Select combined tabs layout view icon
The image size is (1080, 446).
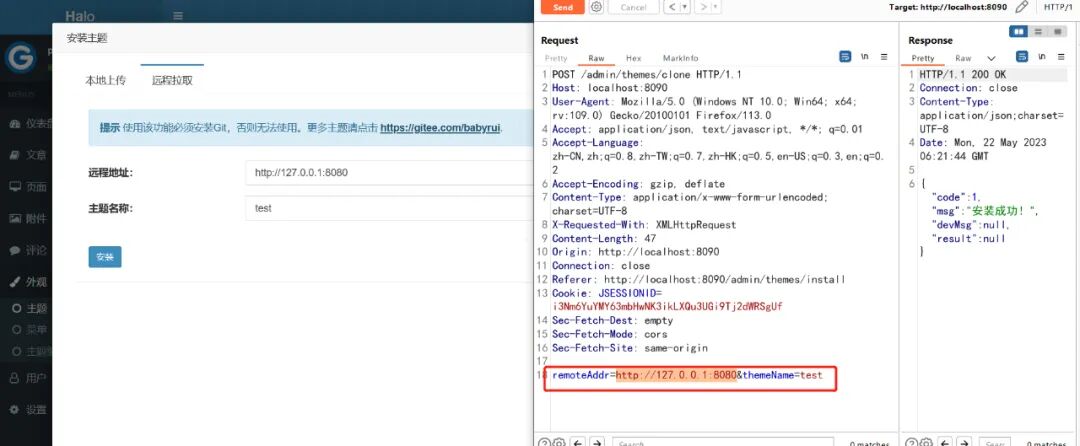(x=1057, y=32)
